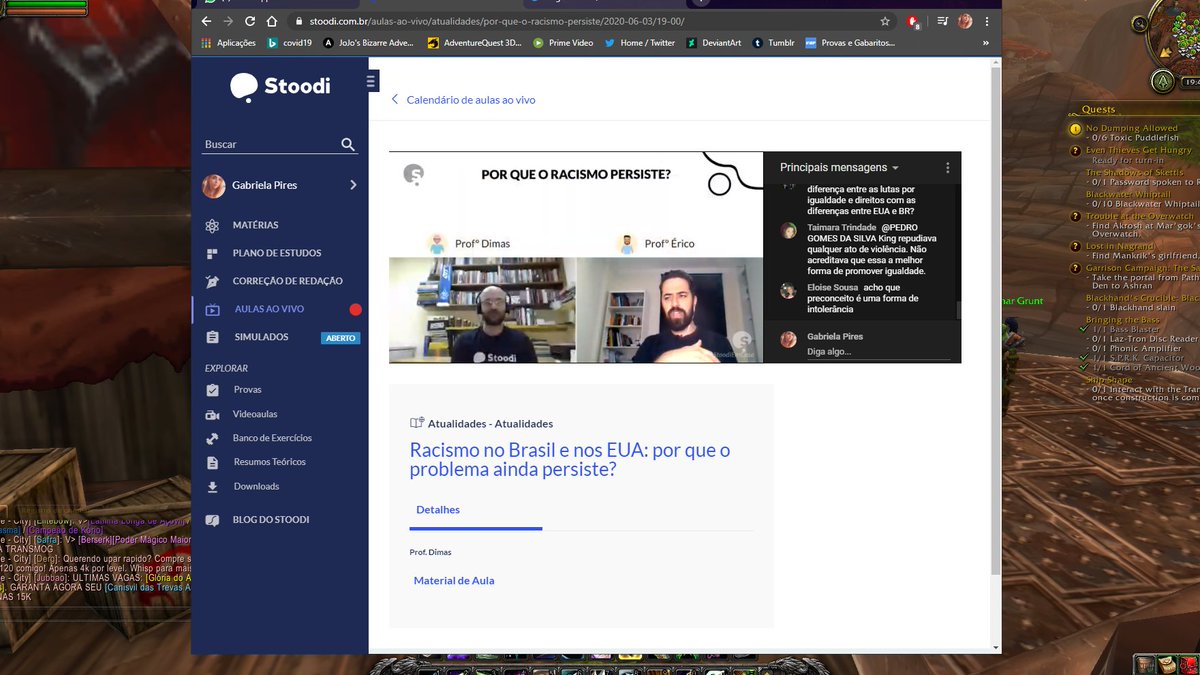Click the red live indicator dot
Screen dimensions: 1200x675
[355, 310]
